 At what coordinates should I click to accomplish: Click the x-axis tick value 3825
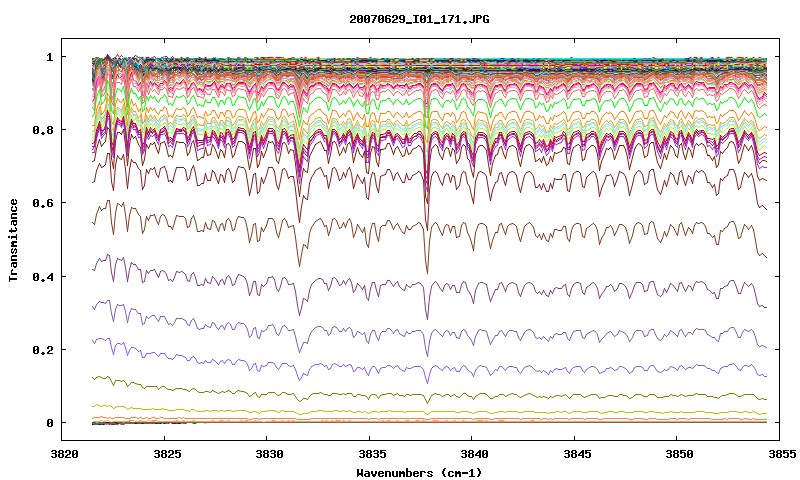tap(167, 454)
